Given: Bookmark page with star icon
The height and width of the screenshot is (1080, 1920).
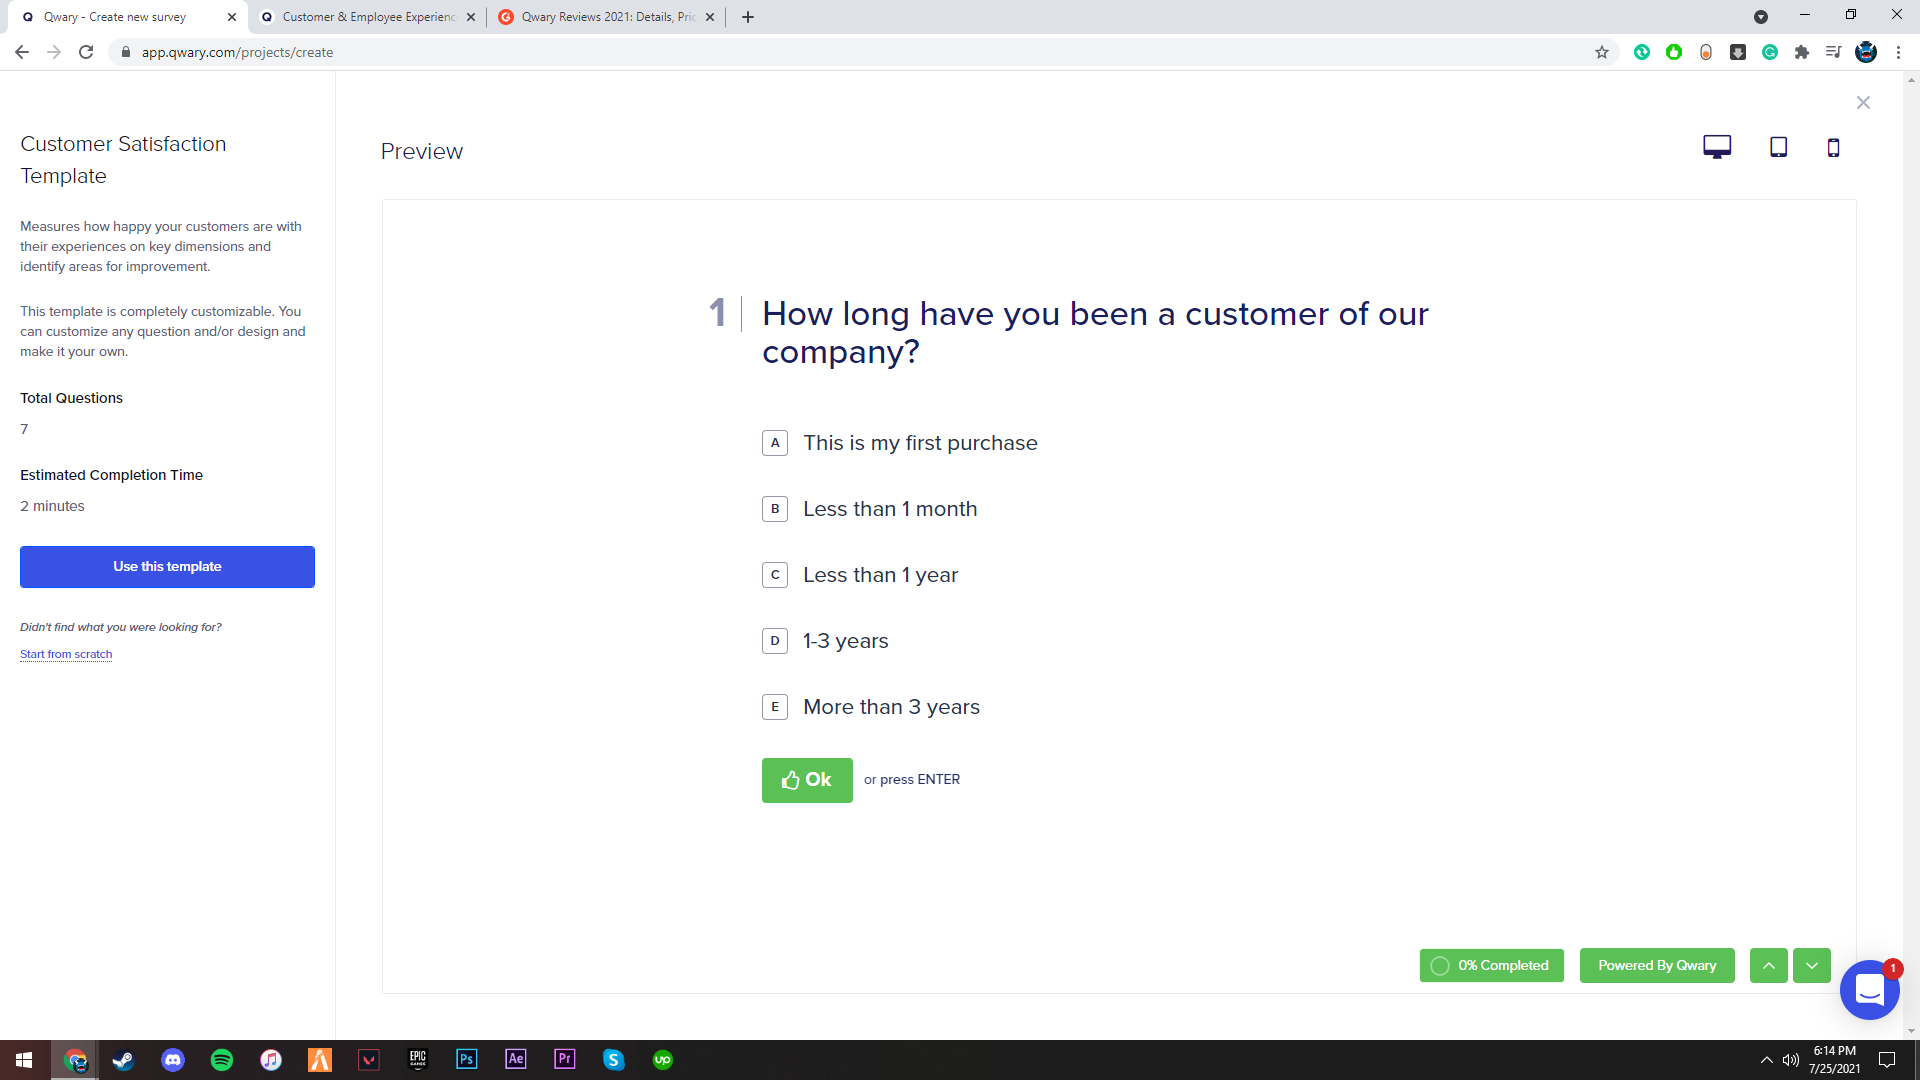Looking at the screenshot, I should pyautogui.click(x=1602, y=52).
